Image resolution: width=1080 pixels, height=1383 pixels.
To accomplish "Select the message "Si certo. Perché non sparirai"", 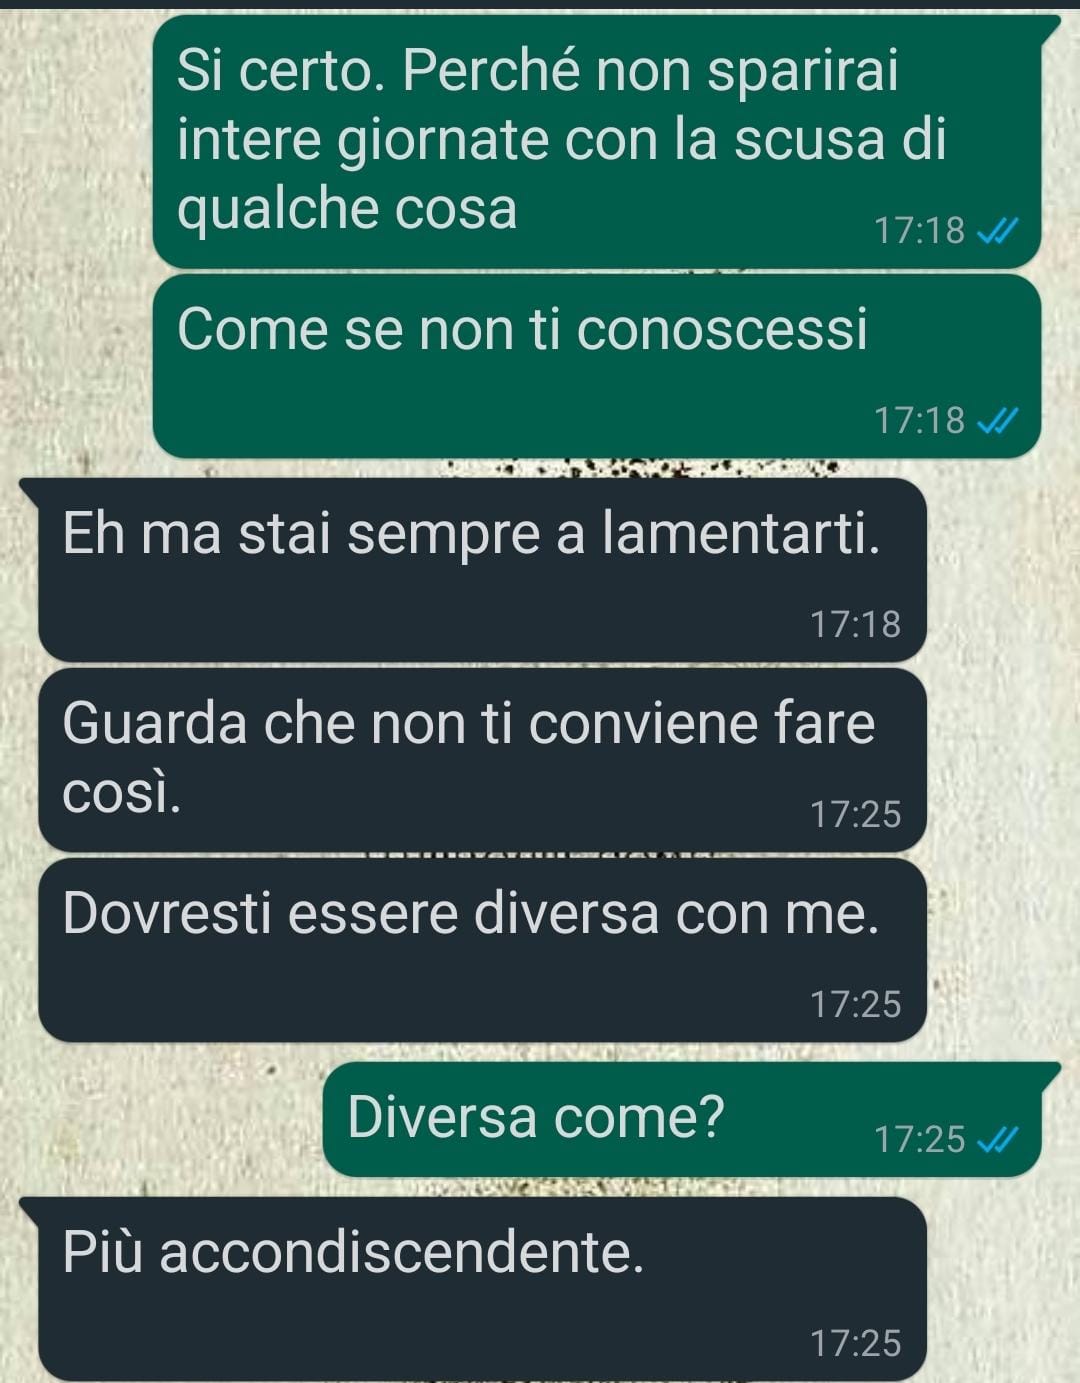I will pos(597,141).
